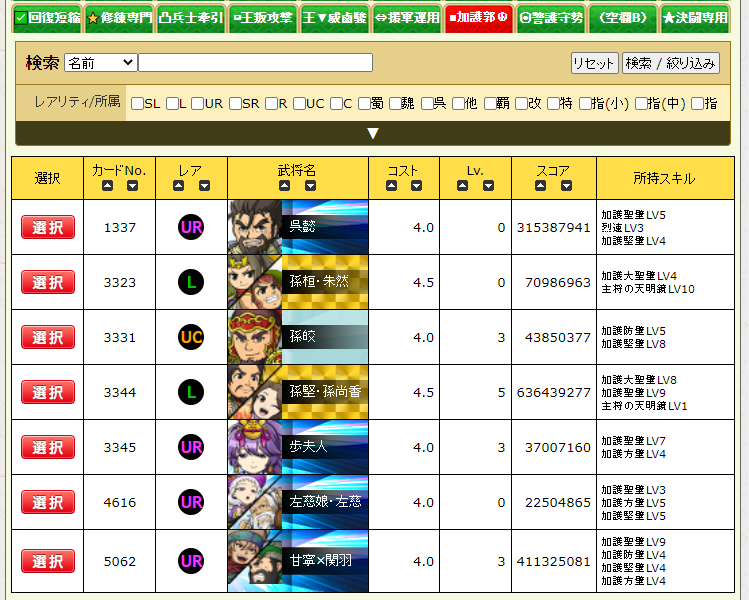Screen dimensions: 749x600
Task: Sort コスト column descending arrow
Action: (417, 185)
